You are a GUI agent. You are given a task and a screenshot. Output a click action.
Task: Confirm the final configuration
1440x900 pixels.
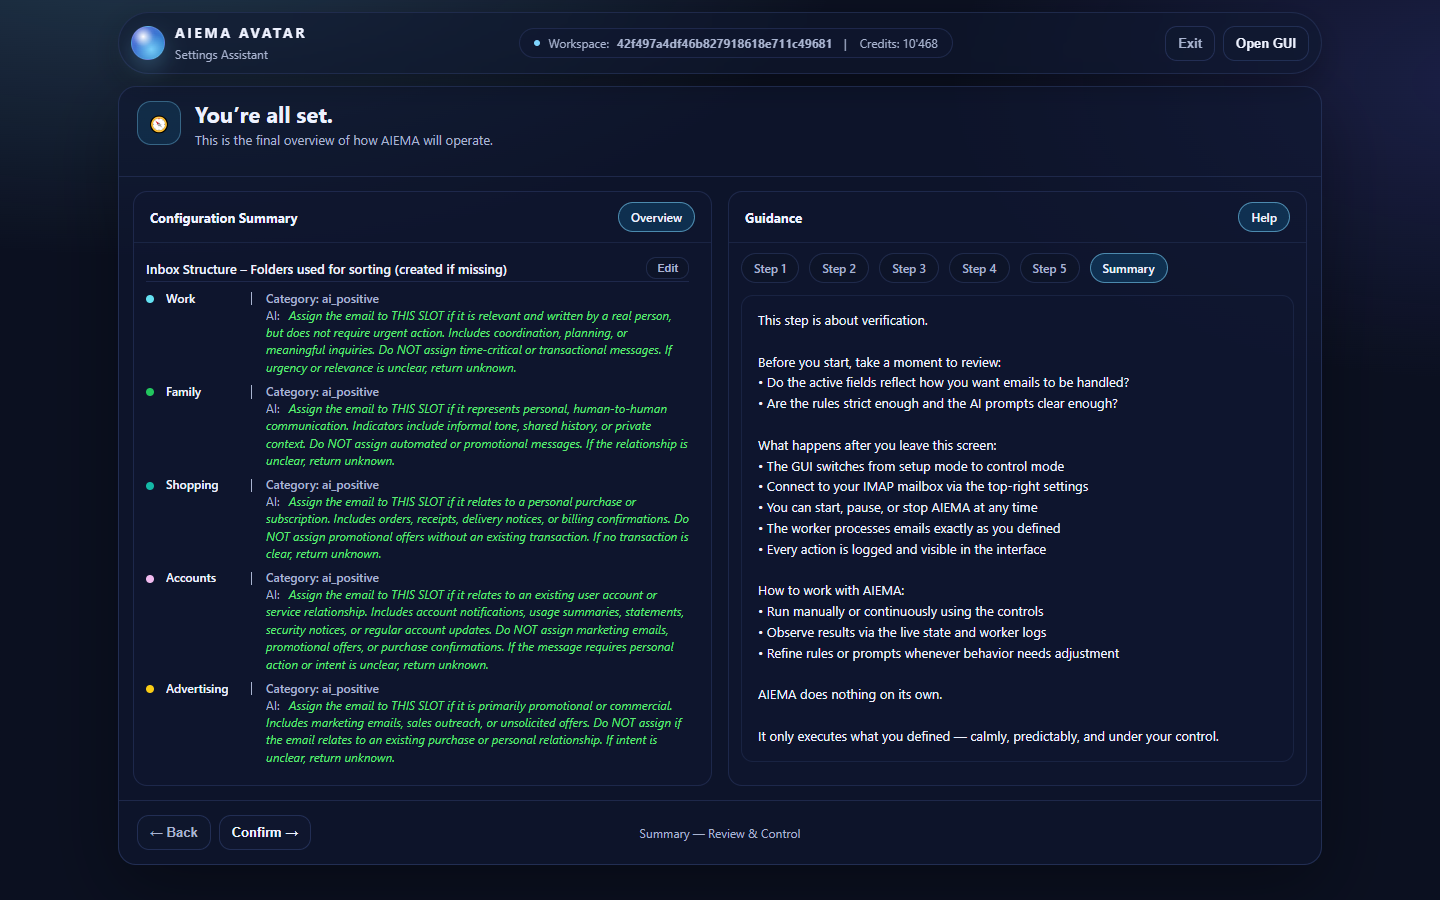click(265, 832)
